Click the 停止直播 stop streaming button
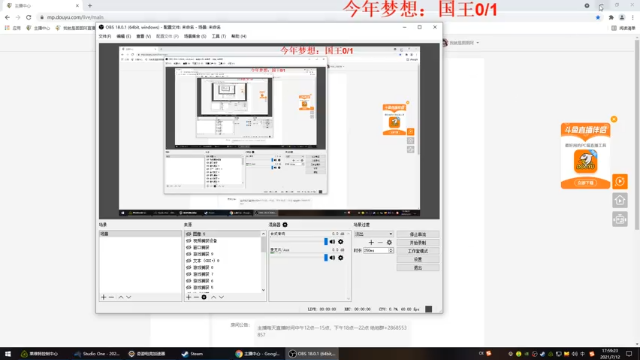640x360 pixels. point(418,234)
